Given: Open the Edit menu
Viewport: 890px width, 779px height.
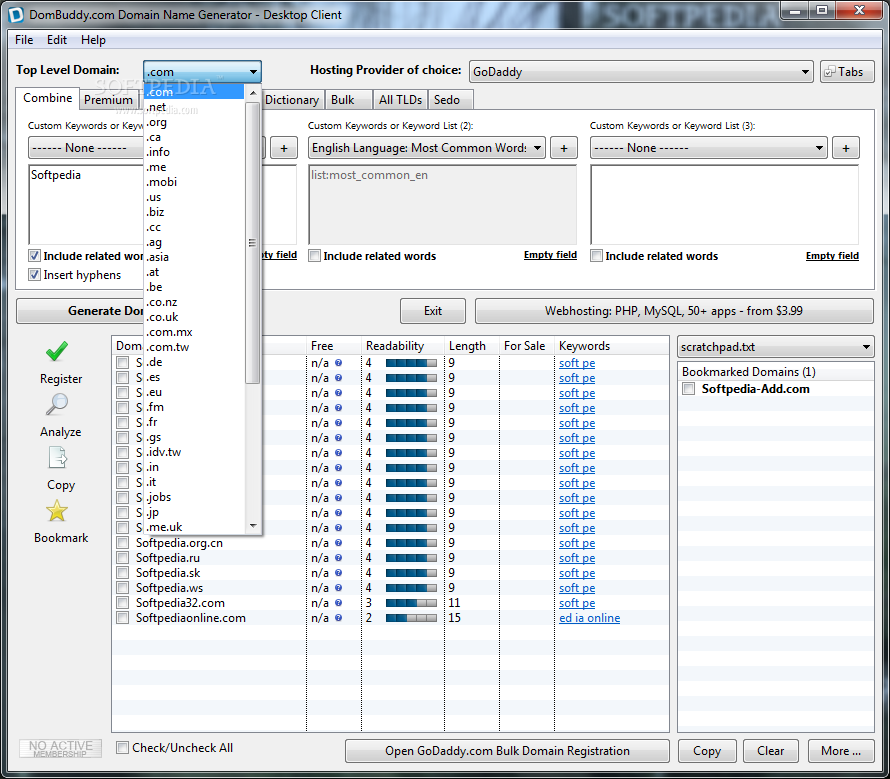Looking at the screenshot, I should click(x=57, y=40).
